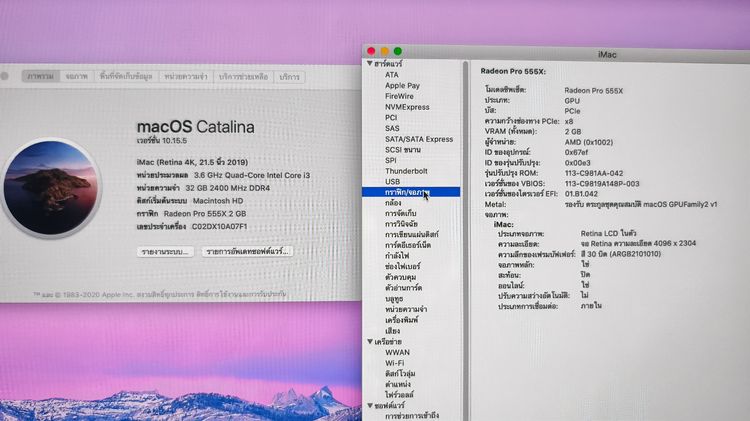
Task: Collapse the ฮาร์ดแวร์ section triangle
Action: [370, 63]
